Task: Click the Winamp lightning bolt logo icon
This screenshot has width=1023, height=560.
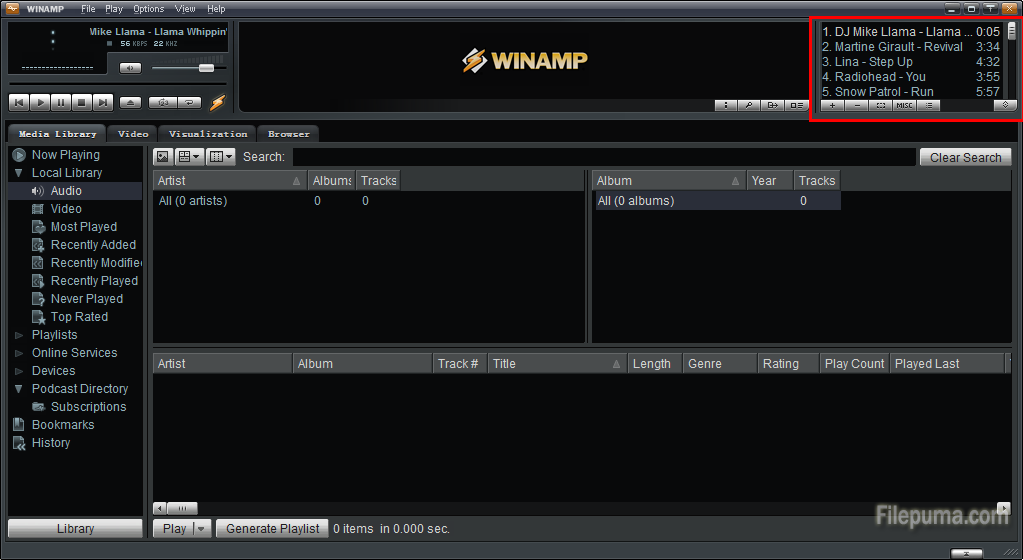Action: (x=217, y=102)
